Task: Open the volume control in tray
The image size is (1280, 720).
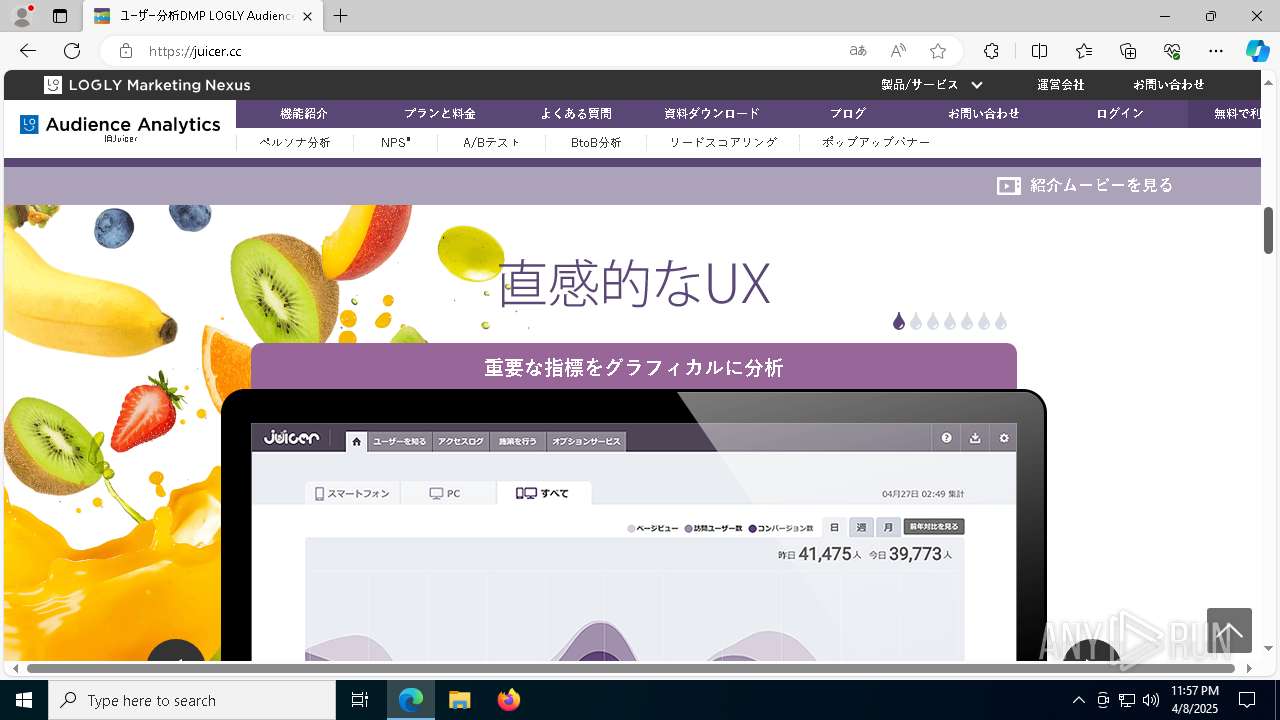Action: pyautogui.click(x=1150, y=700)
